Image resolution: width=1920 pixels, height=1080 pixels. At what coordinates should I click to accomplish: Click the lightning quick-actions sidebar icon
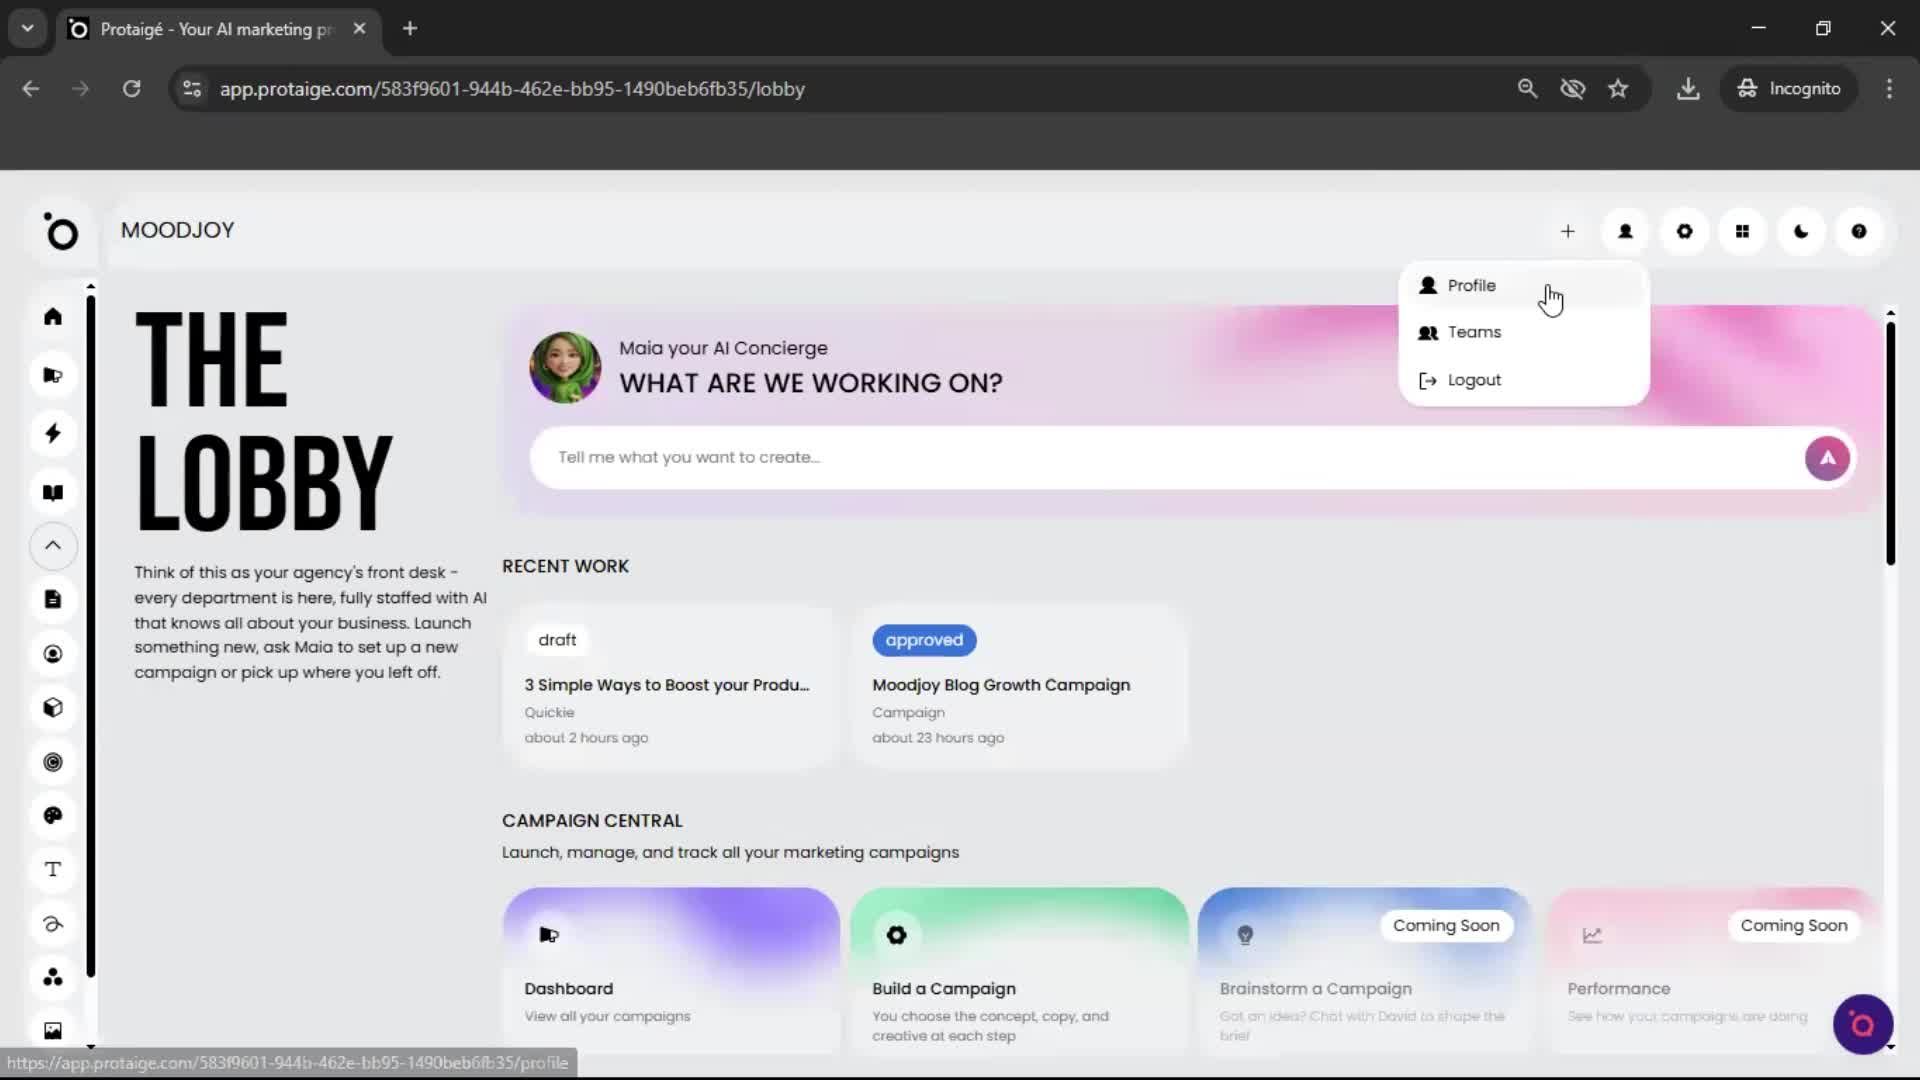pyautogui.click(x=53, y=433)
